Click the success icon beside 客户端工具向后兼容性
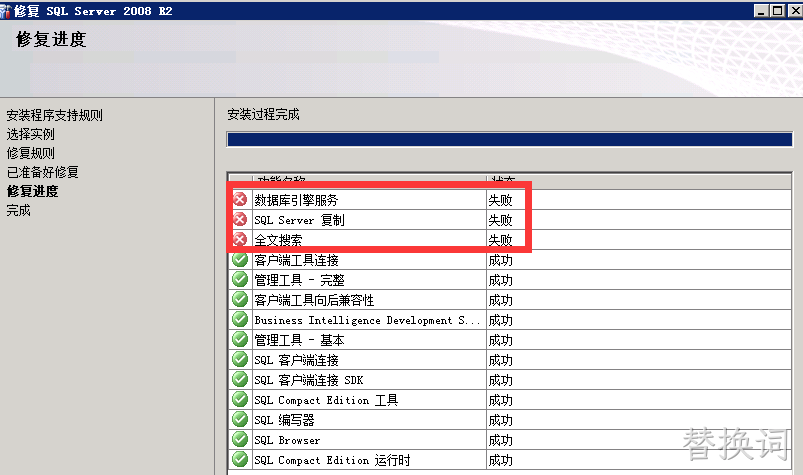803x475 pixels. pyautogui.click(x=240, y=299)
